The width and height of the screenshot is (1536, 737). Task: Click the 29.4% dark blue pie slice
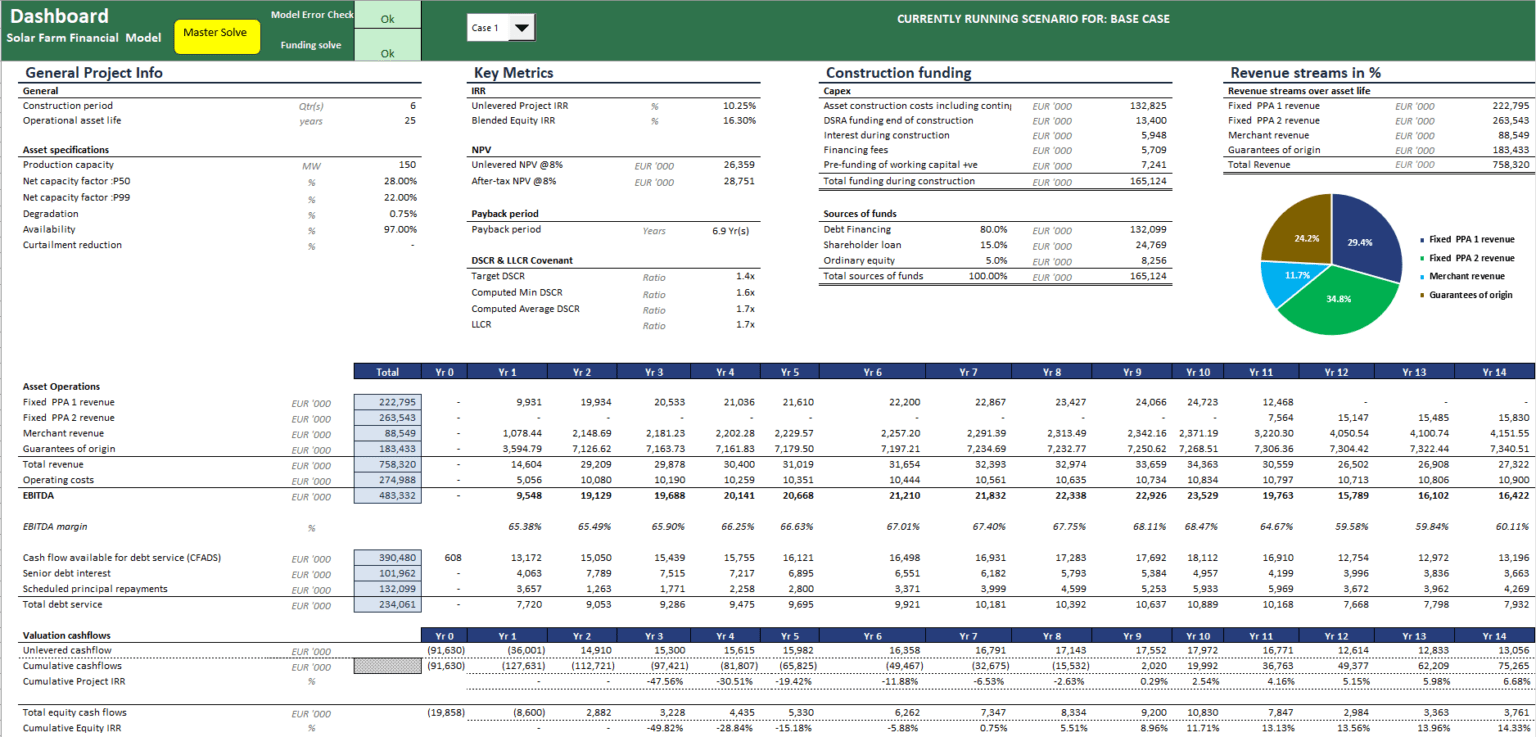coord(1360,242)
